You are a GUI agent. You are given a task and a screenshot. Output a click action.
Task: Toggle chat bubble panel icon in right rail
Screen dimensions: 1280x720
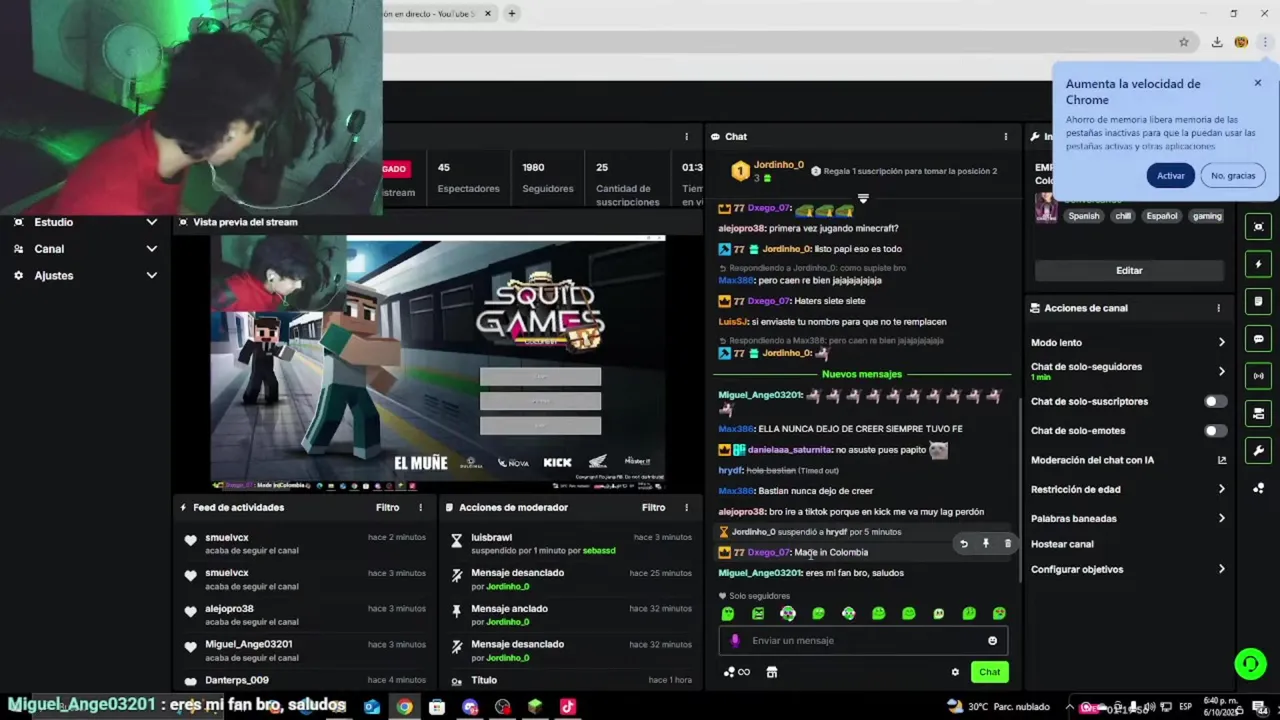[1258, 339]
